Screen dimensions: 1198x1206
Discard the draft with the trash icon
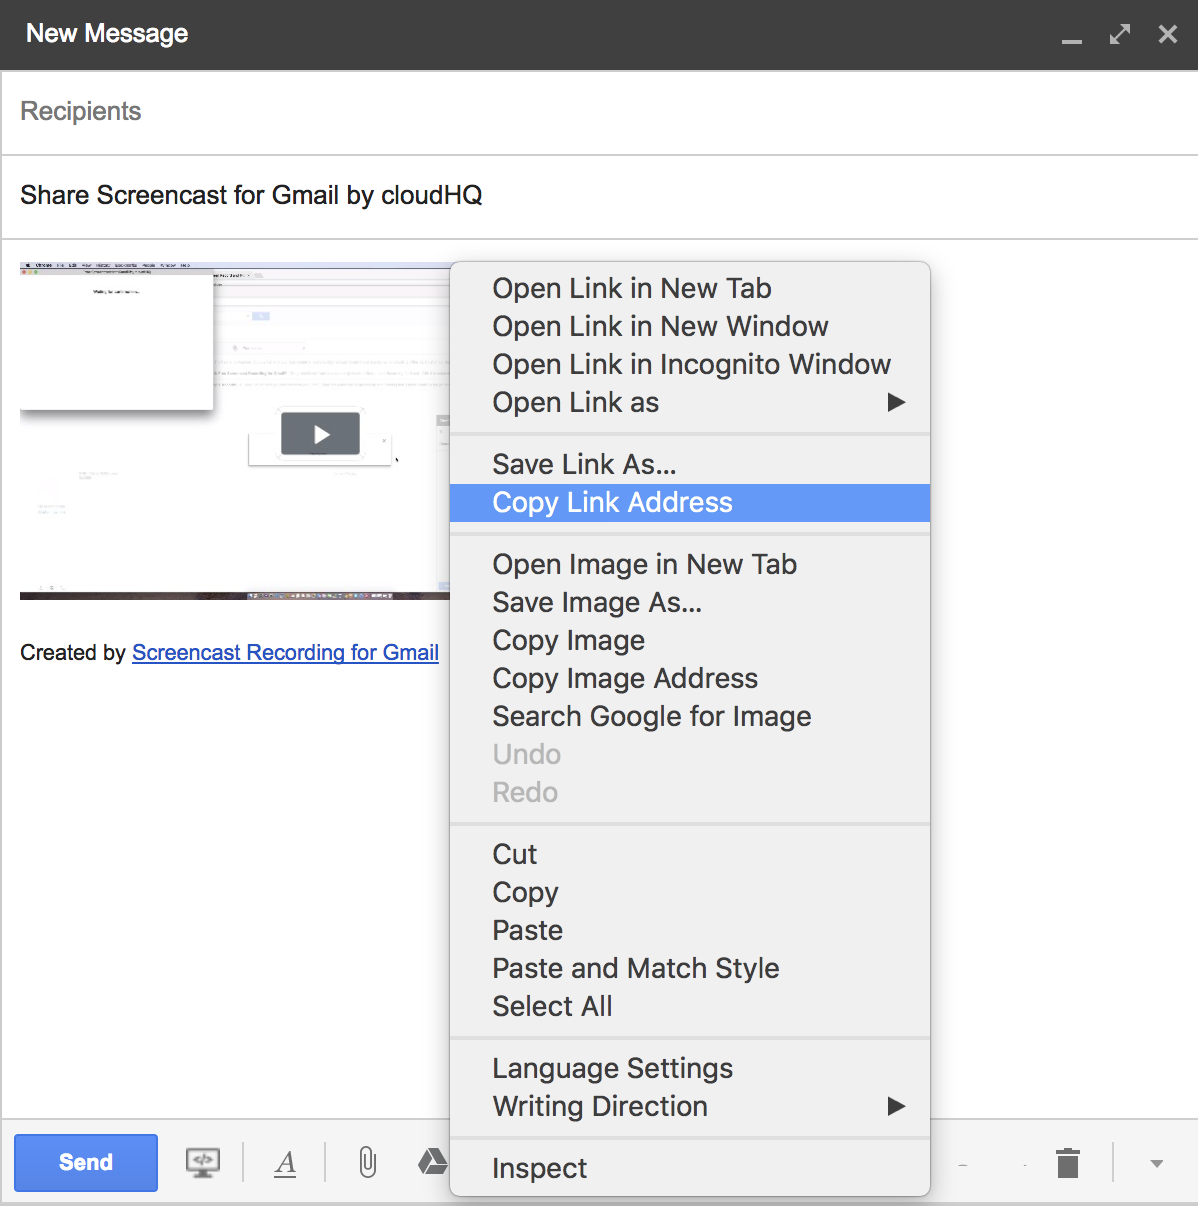point(1067,1162)
